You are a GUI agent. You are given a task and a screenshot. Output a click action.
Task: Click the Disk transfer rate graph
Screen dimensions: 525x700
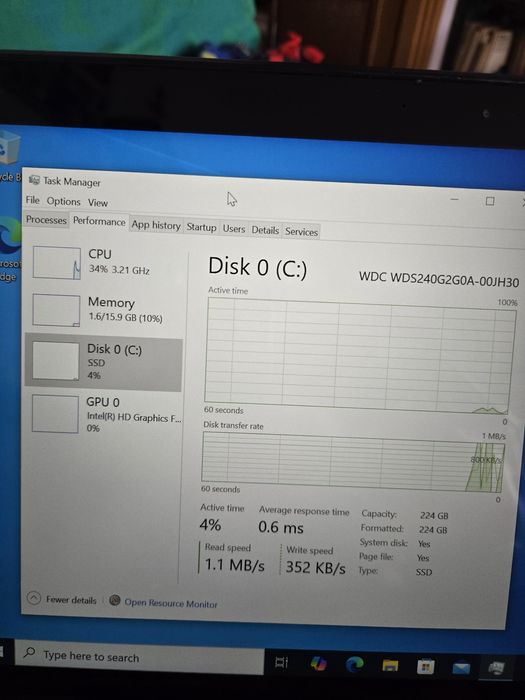click(353, 462)
